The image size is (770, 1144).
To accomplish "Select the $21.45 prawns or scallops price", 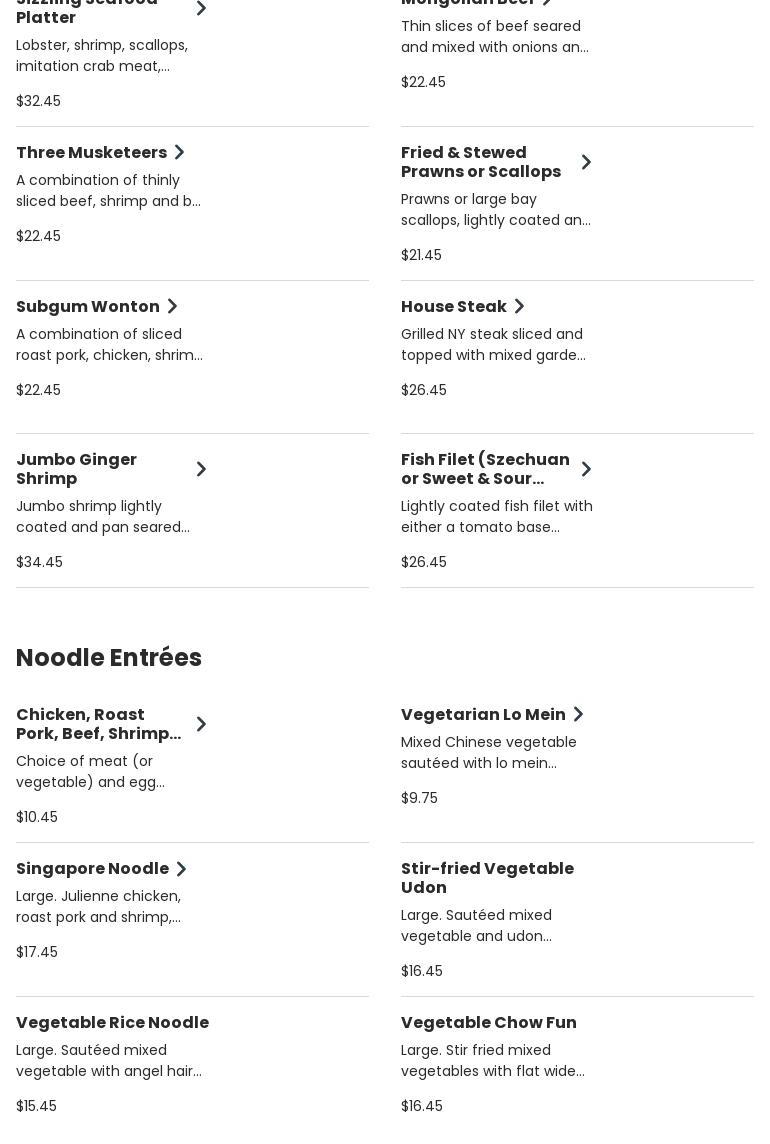I will [x=421, y=255].
